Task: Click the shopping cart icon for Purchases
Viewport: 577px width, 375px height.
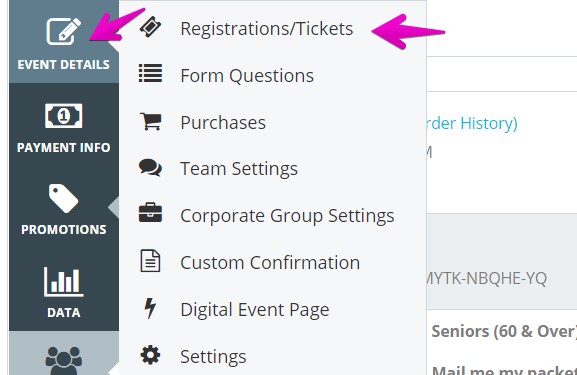Action: coord(151,121)
